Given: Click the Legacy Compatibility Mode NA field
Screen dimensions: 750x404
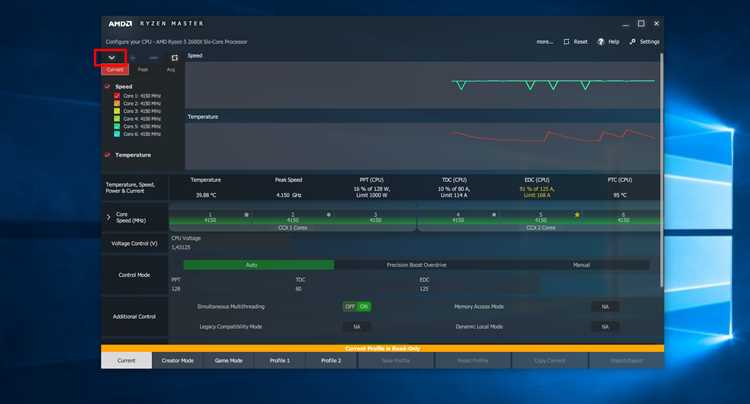Looking at the screenshot, I should coord(357,327).
